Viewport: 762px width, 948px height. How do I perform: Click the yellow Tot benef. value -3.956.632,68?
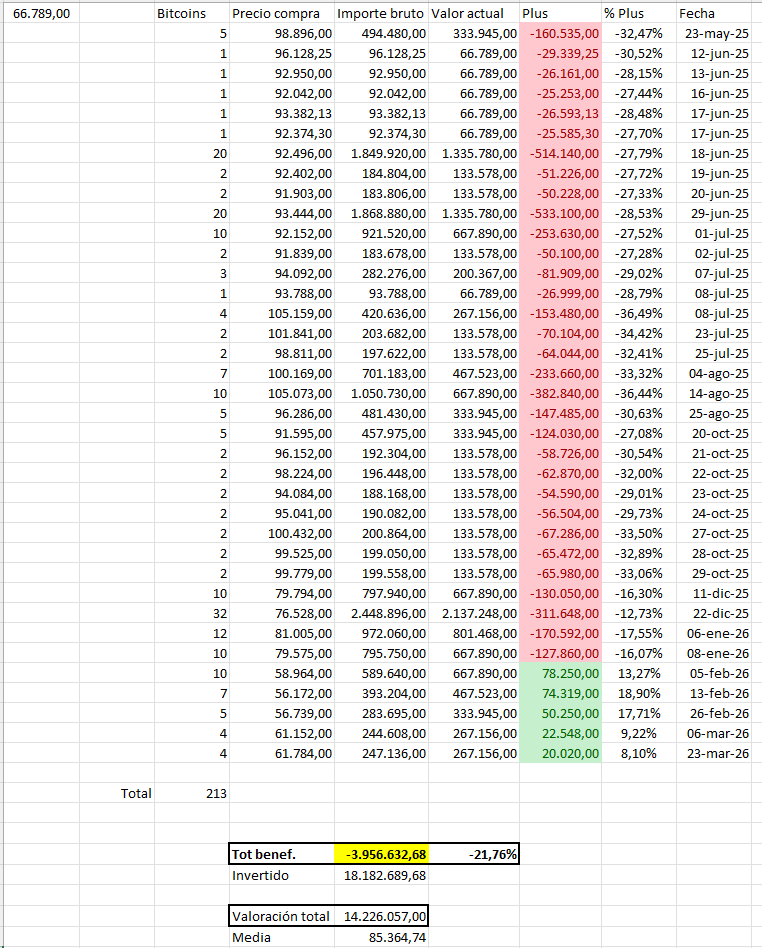[382, 854]
